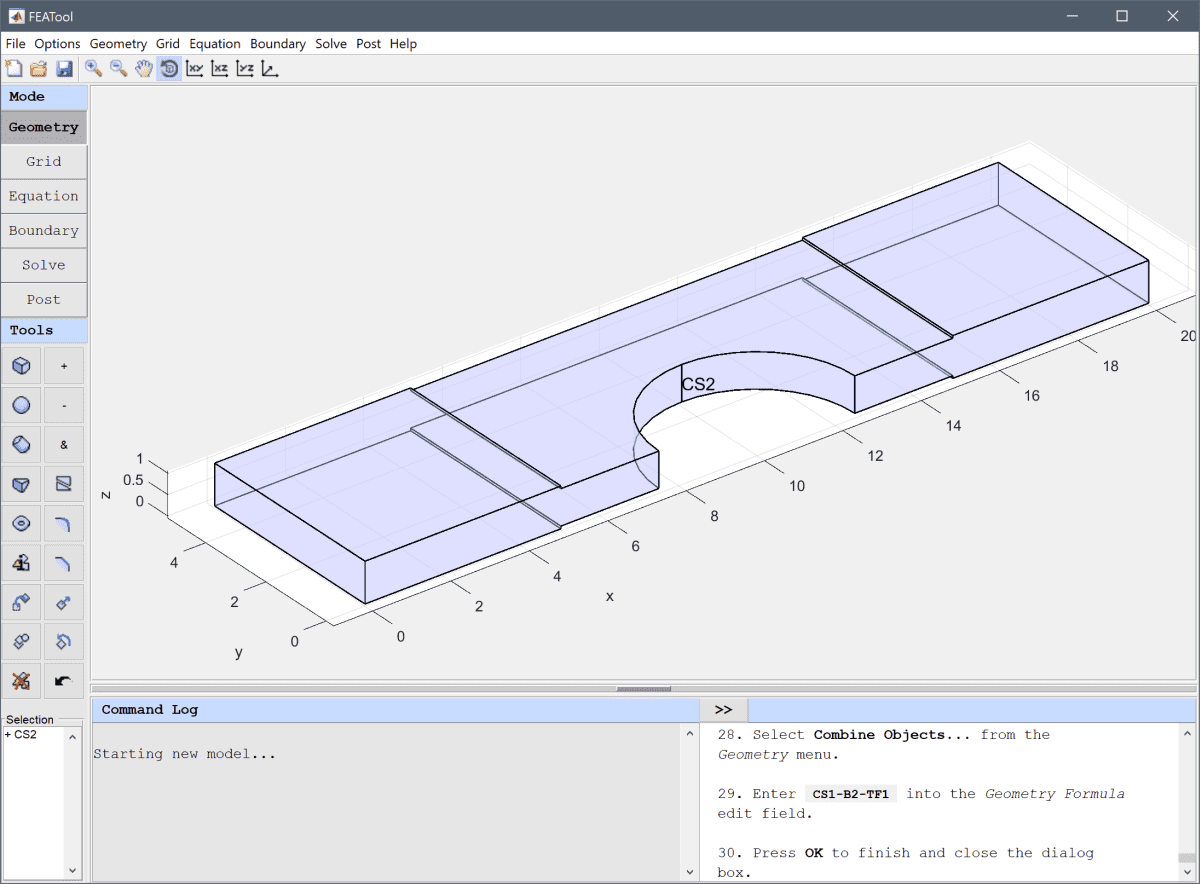Click the 'Starting new model...' log text
This screenshot has width=1200, height=884.
pyautogui.click(x=184, y=754)
